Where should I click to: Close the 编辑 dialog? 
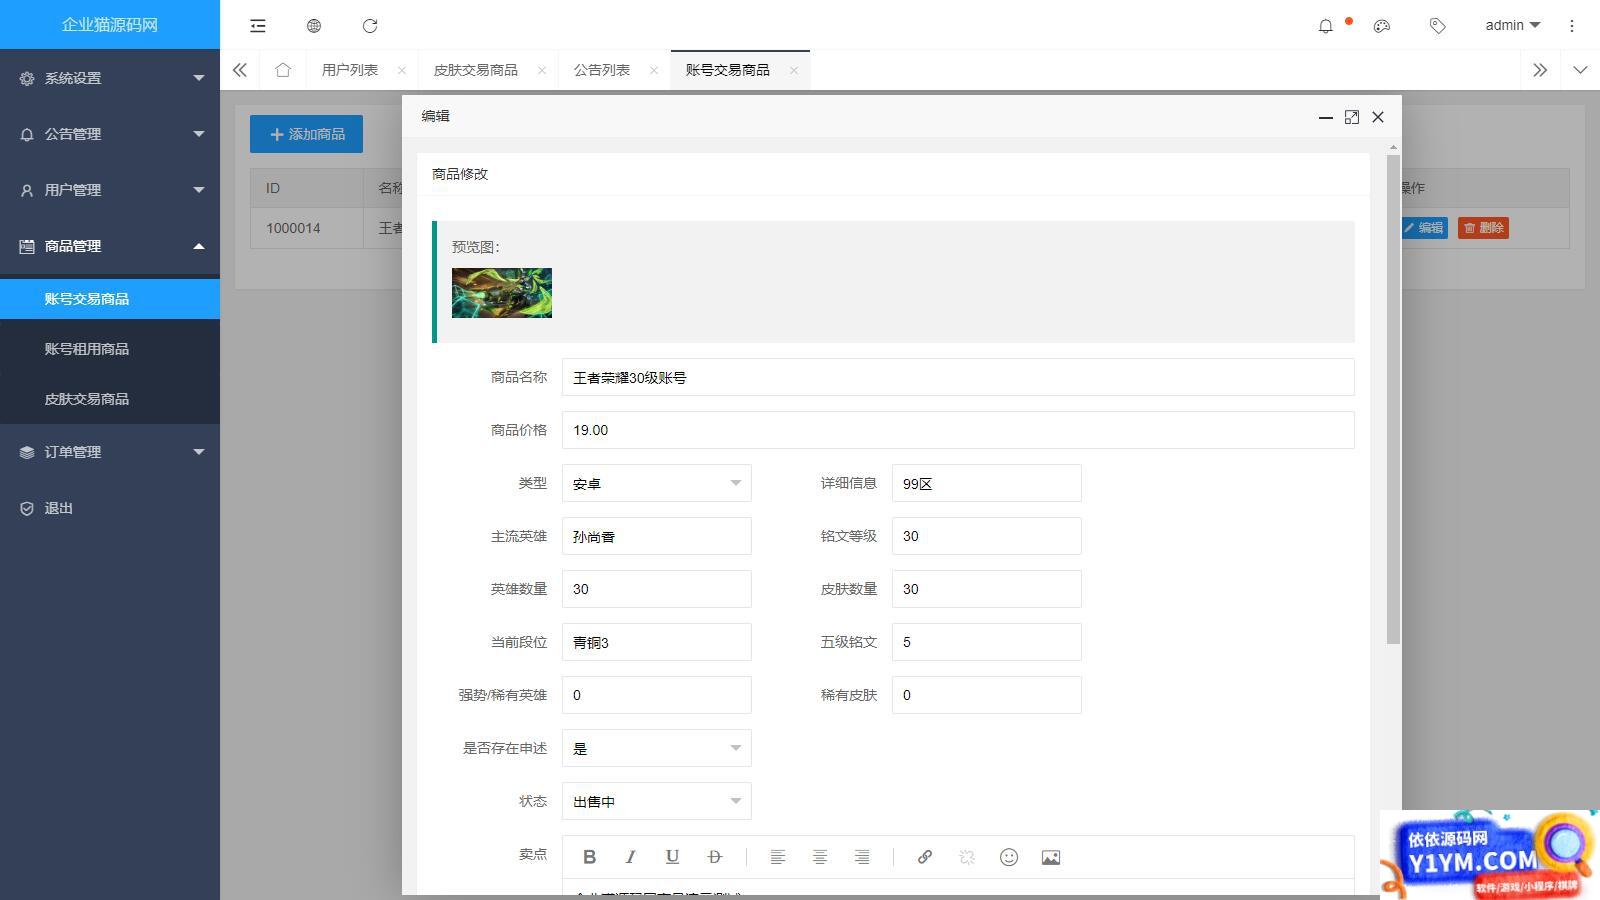pos(1378,117)
